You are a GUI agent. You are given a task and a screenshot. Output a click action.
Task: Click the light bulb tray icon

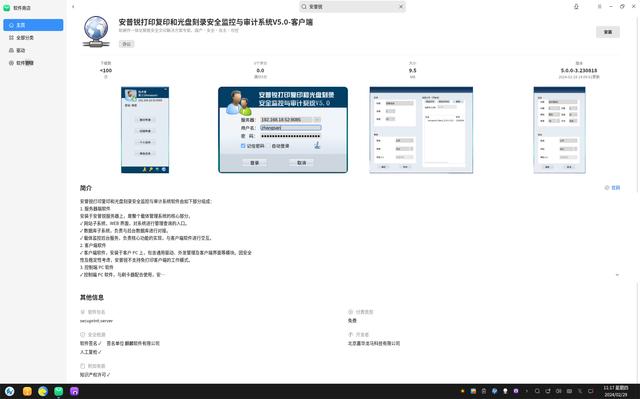click(x=505, y=391)
